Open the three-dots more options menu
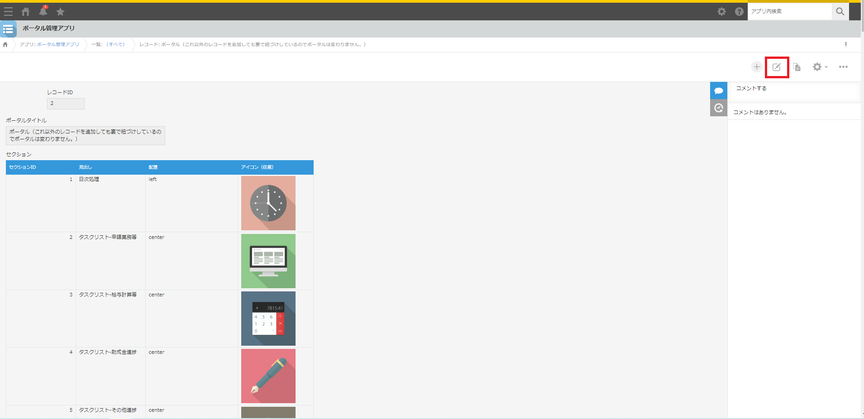This screenshot has height=419, width=864. pos(843,67)
